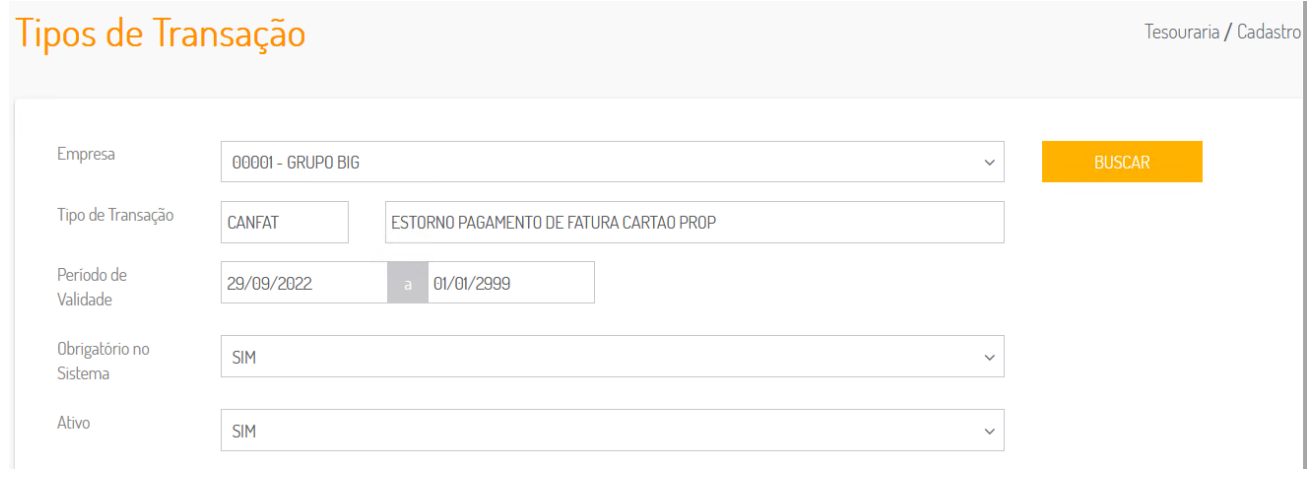The image size is (1316, 482).
Task: Click the Empresa field label
Action: [86, 154]
